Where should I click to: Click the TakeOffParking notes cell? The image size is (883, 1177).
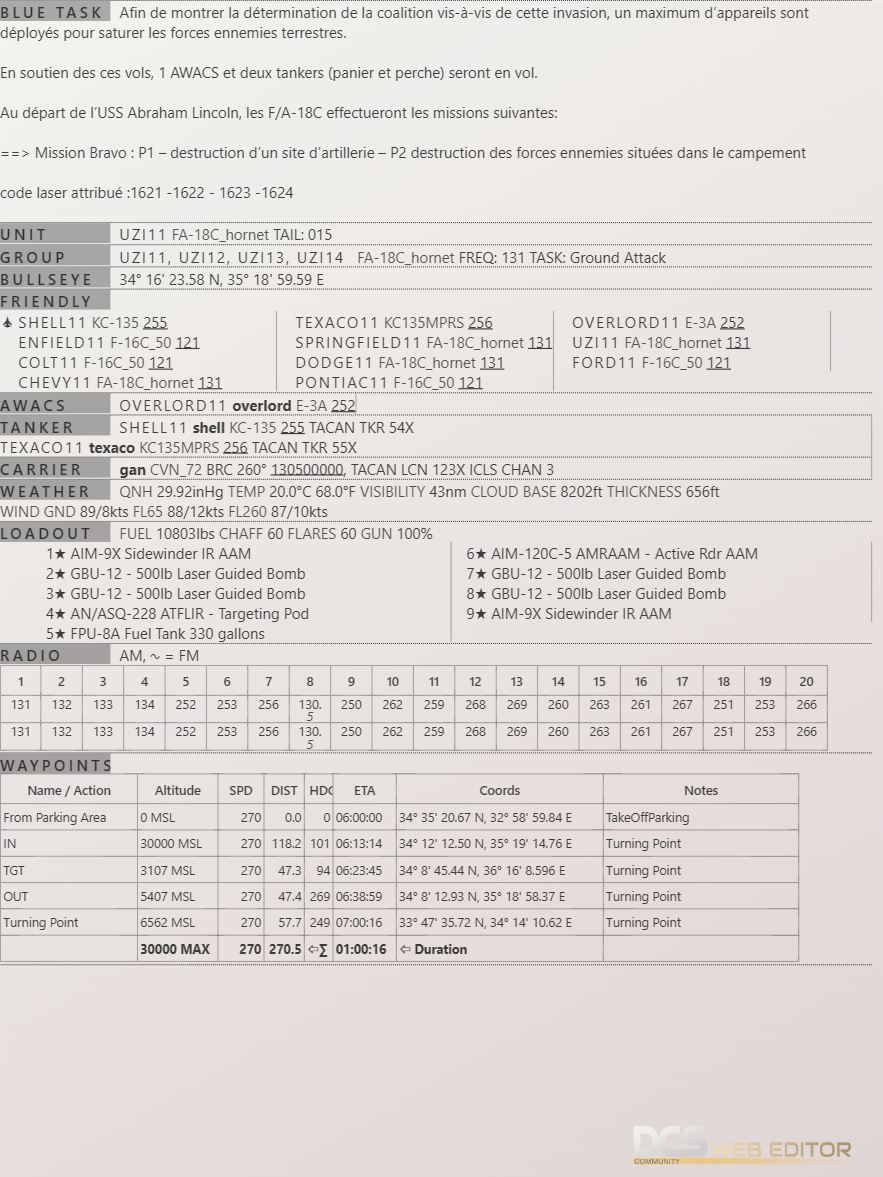click(701, 817)
